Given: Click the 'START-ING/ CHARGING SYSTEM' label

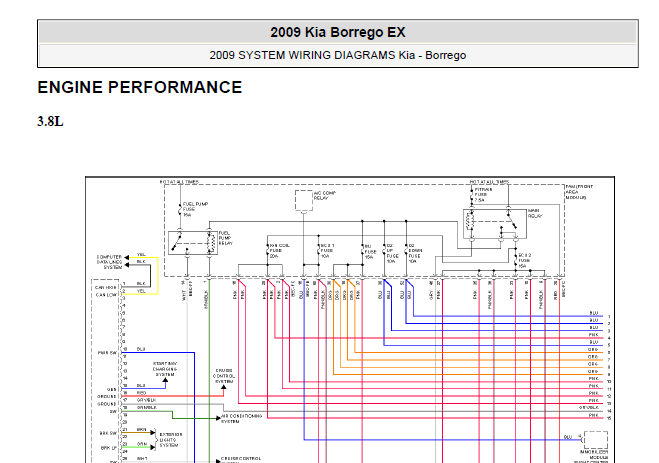Looking at the screenshot, I should point(165,369).
